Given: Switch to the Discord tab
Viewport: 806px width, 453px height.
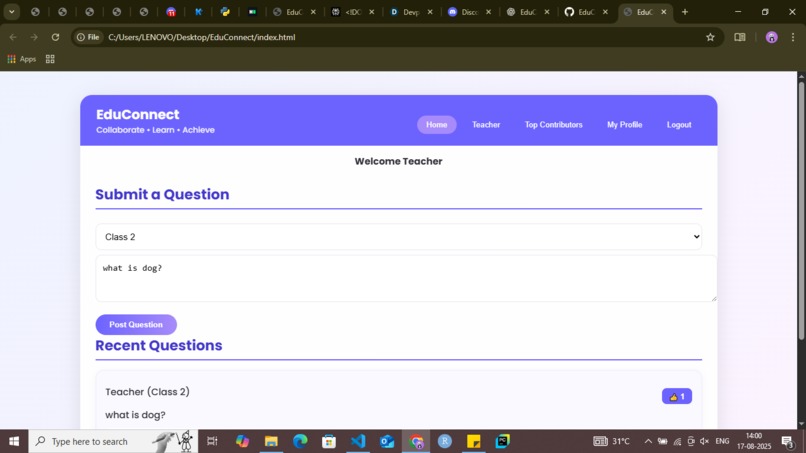Looking at the screenshot, I should pyautogui.click(x=469, y=12).
